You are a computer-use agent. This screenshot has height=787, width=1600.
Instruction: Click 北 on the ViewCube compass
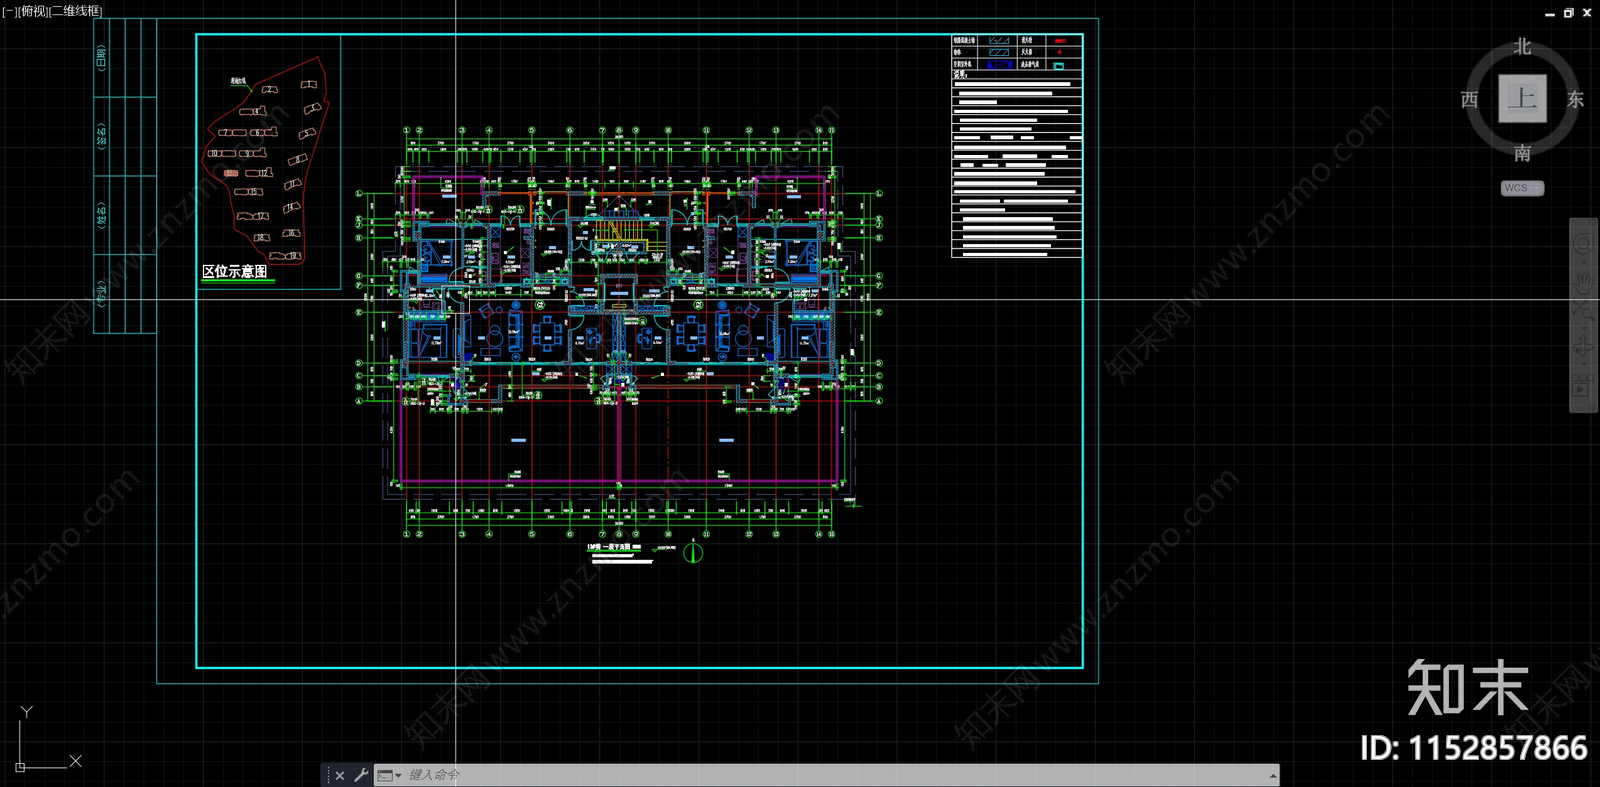click(1522, 47)
